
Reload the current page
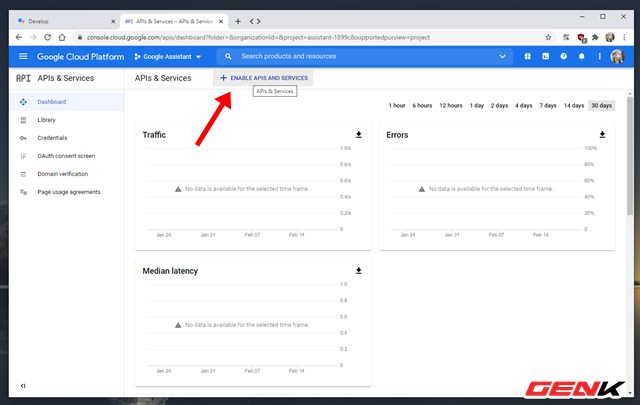click(x=47, y=37)
